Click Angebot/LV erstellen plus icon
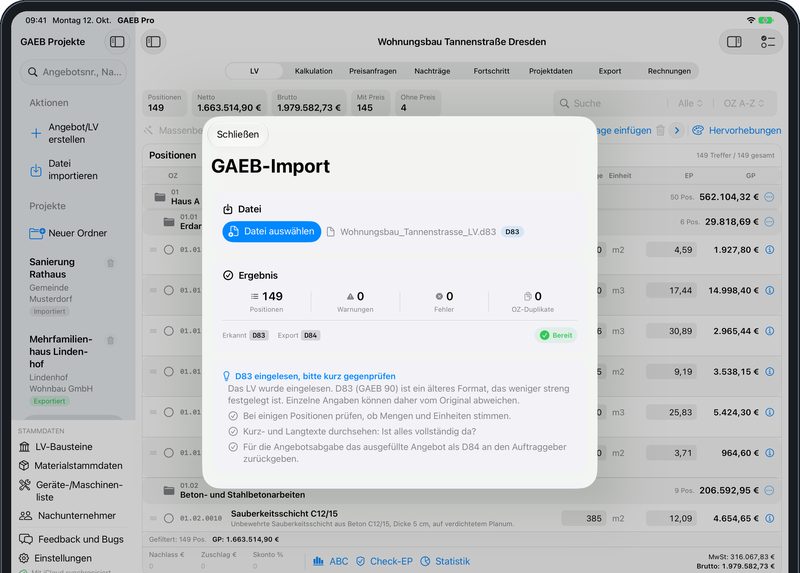The height and width of the screenshot is (573, 800). pyautogui.click(x=36, y=133)
